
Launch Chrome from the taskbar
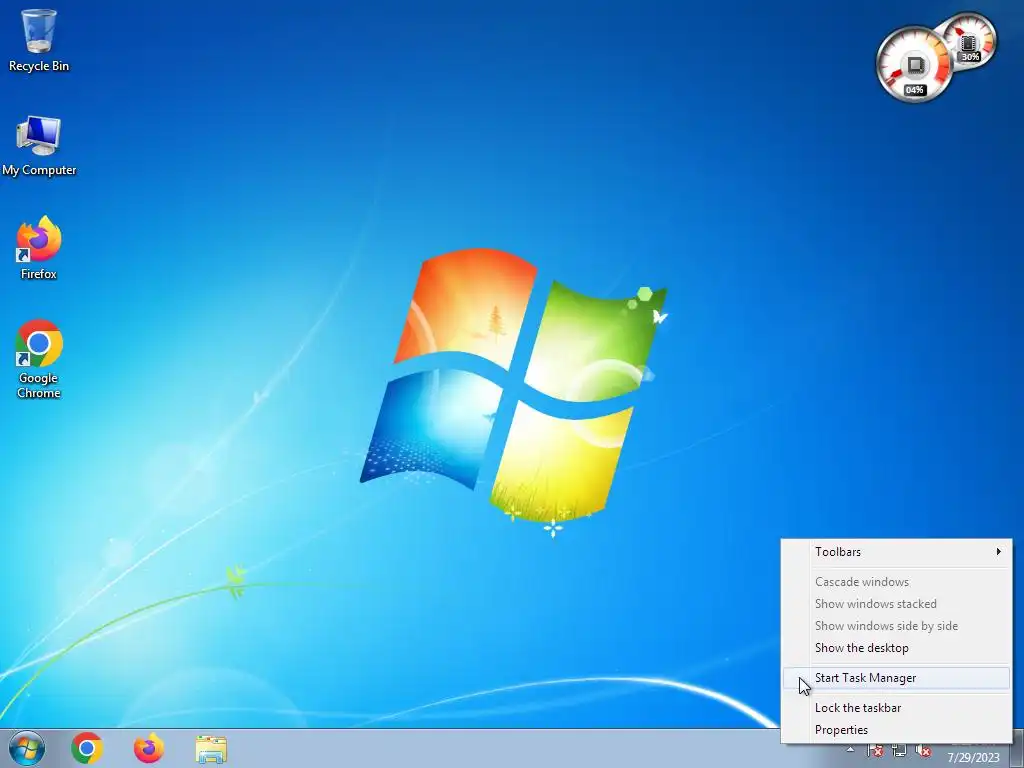pos(87,748)
